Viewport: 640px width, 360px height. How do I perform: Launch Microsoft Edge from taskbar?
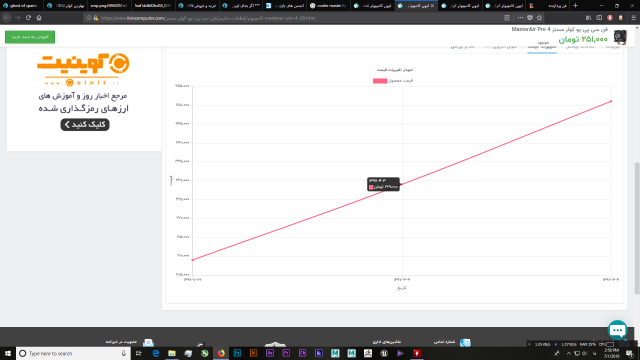pyautogui.click(x=156, y=353)
